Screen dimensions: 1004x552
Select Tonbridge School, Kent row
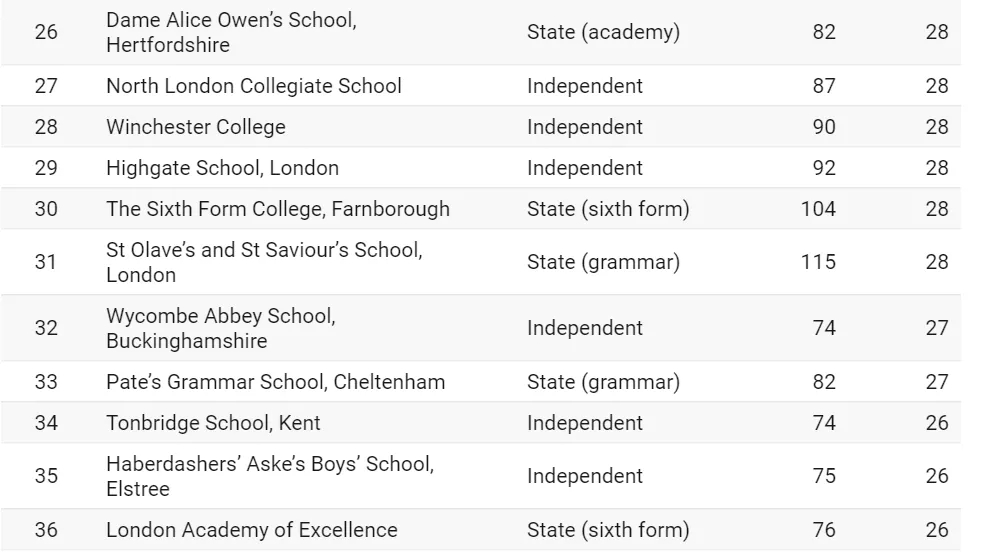(480, 423)
